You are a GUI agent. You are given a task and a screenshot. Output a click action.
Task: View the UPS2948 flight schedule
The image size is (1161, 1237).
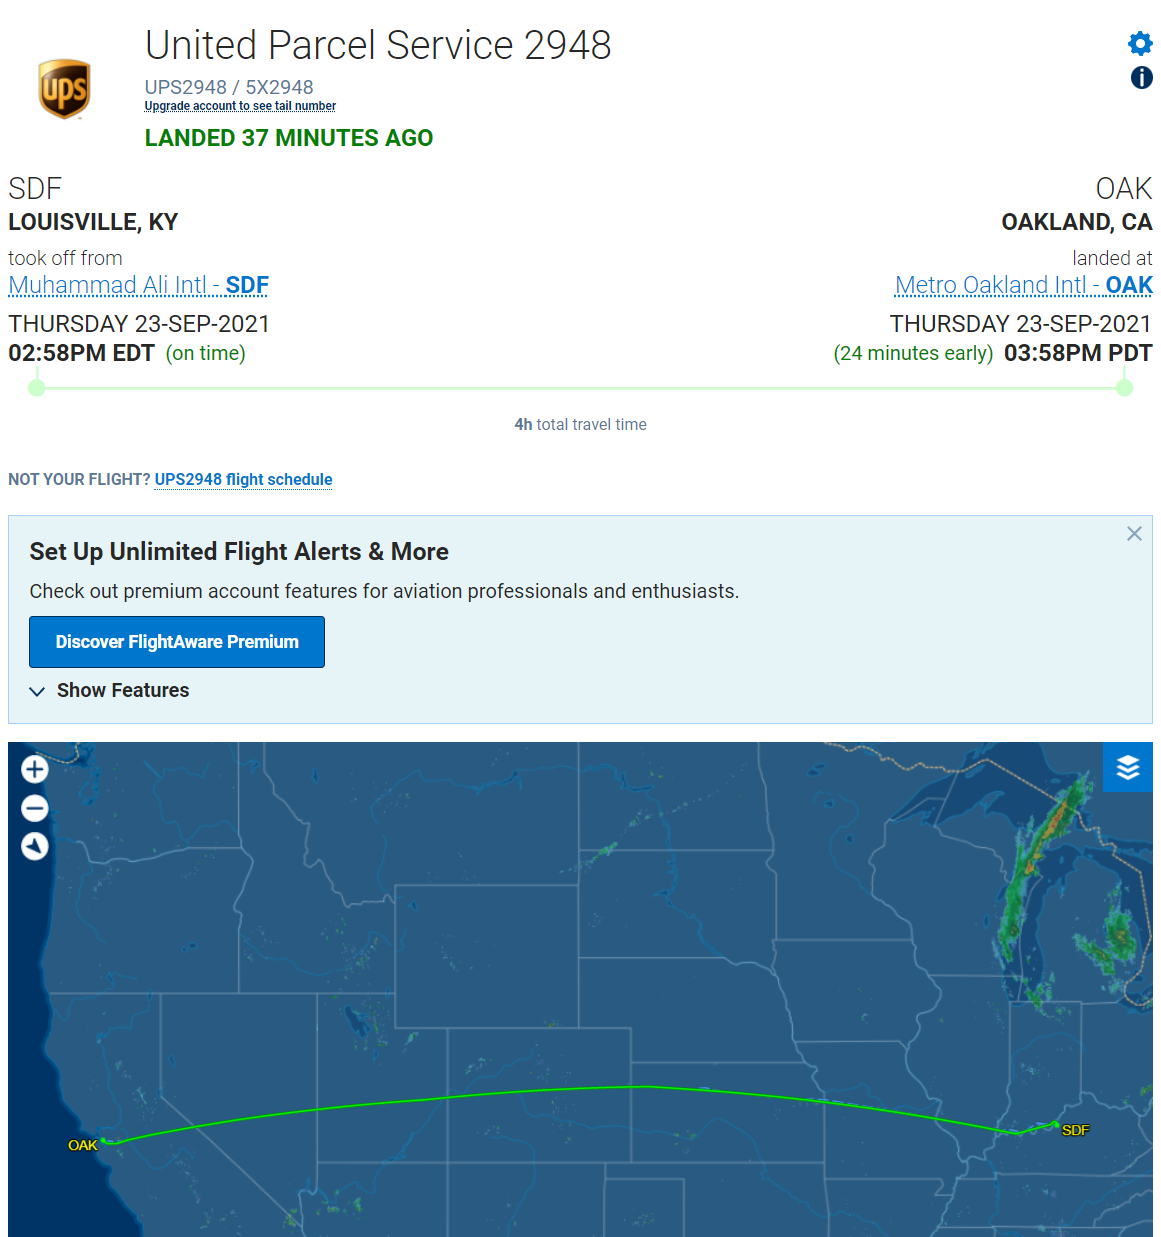(243, 480)
